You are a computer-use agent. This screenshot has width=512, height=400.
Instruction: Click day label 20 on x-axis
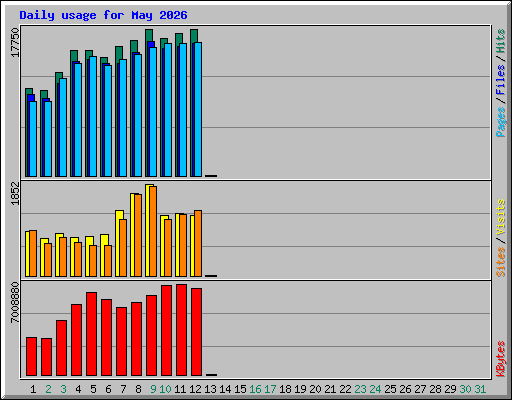[x=315, y=389]
